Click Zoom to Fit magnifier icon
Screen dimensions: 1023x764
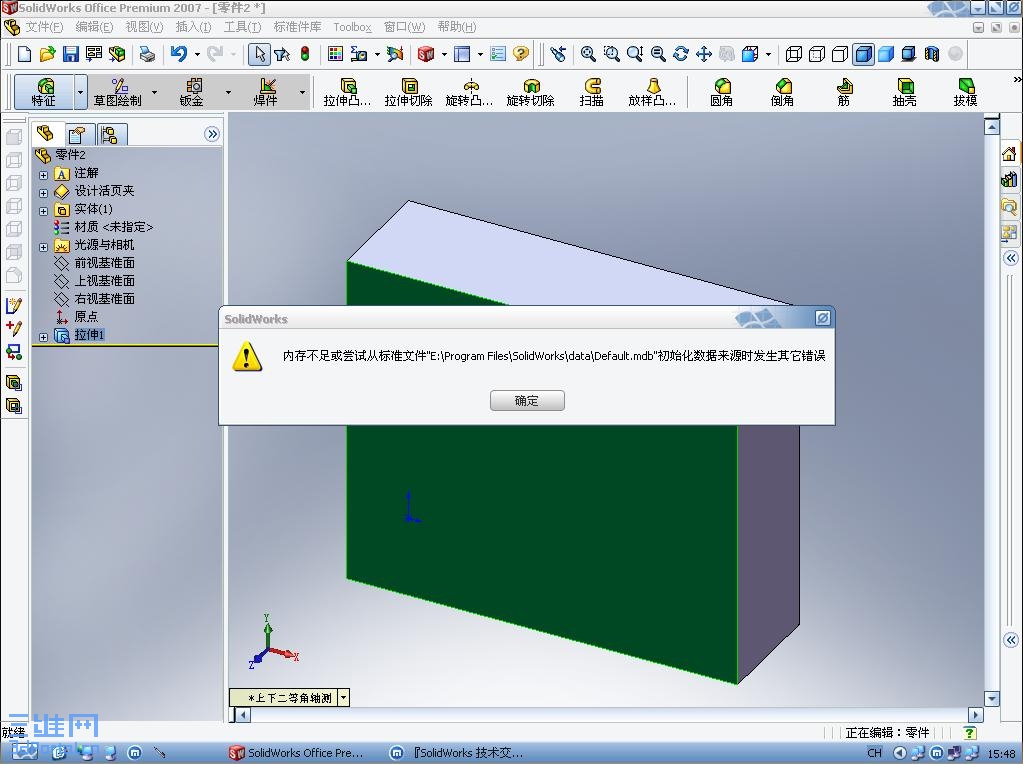(588, 54)
